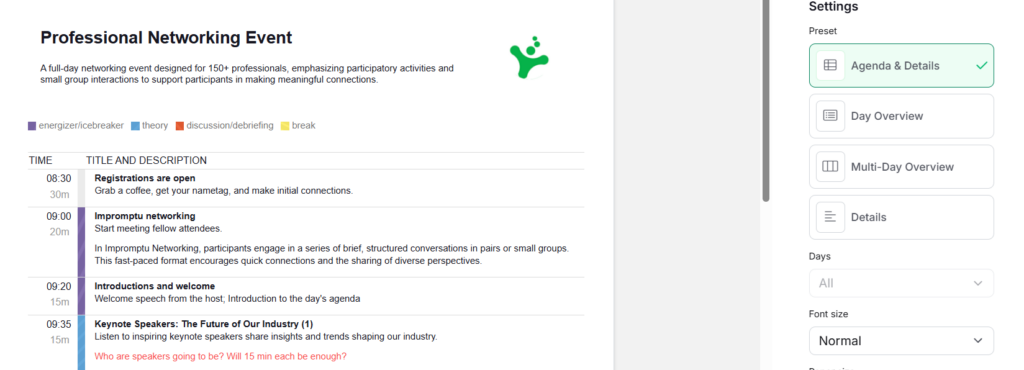The width and height of the screenshot is (1024, 370).
Task: Click the red speakers comment note
Action: 221,356
